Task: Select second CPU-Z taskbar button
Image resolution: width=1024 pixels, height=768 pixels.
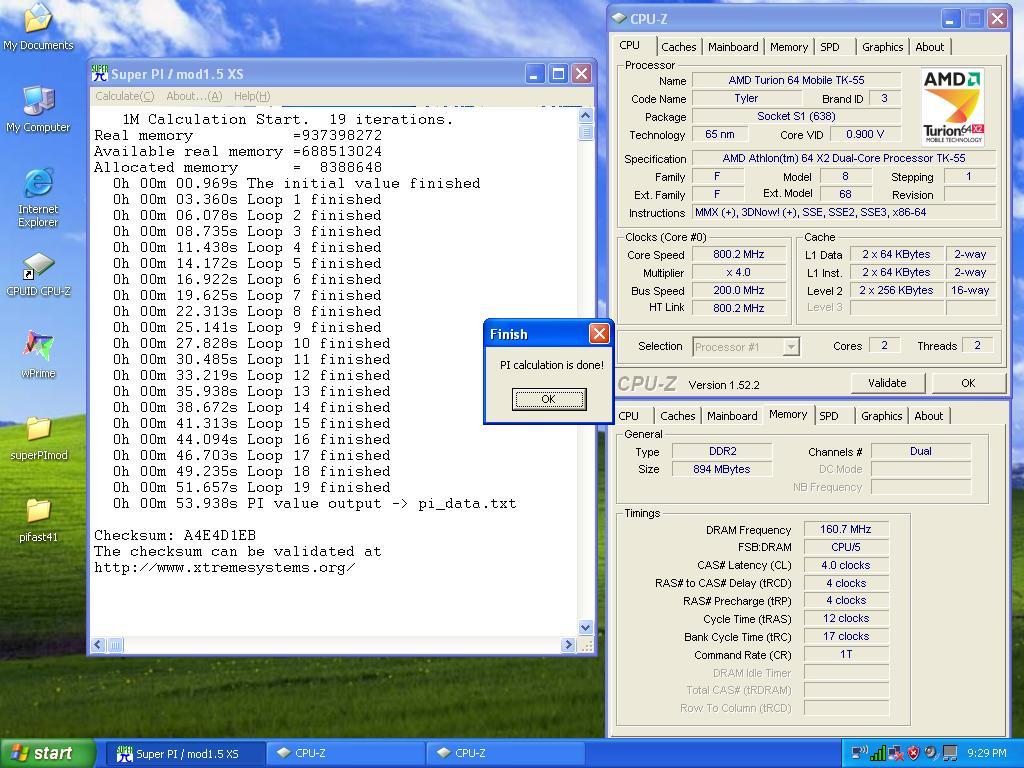Action: [506, 754]
